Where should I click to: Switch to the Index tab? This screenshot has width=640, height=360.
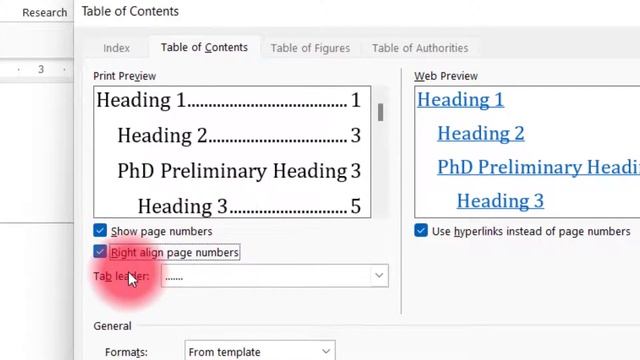pyautogui.click(x=116, y=48)
